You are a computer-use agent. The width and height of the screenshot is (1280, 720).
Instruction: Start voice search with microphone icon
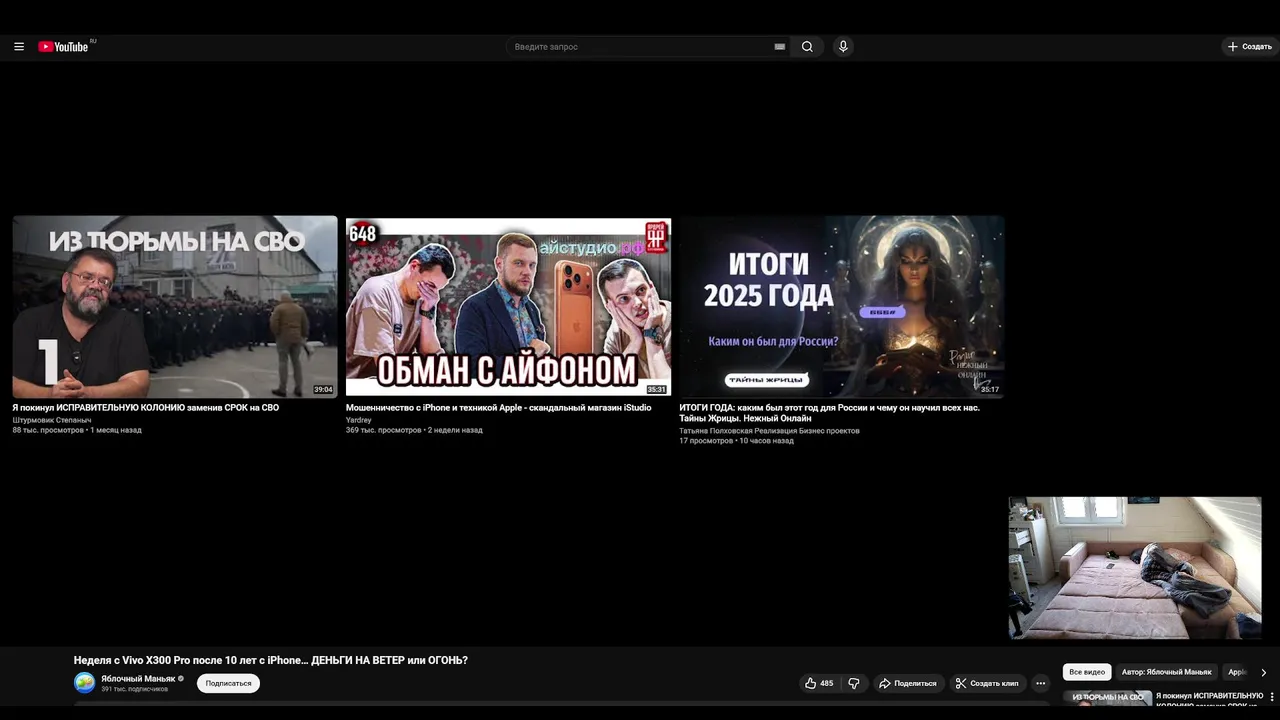(843, 47)
